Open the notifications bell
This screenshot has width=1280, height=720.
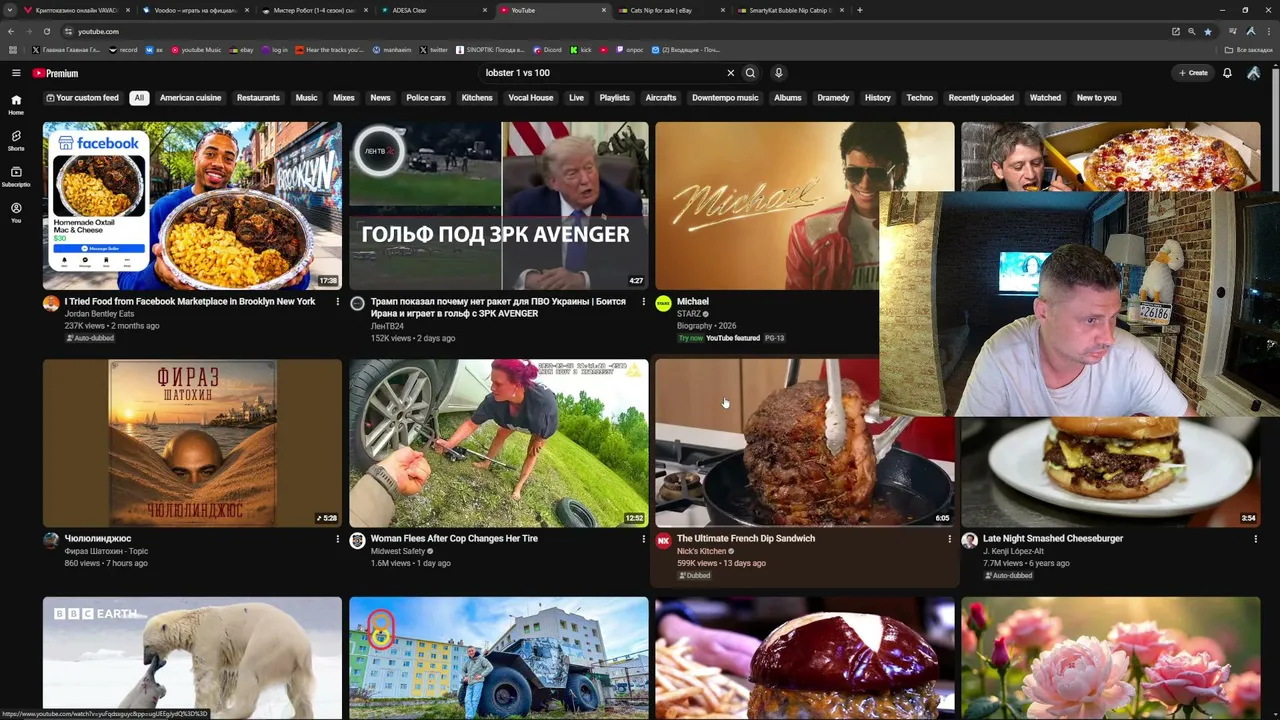pos(1227,73)
